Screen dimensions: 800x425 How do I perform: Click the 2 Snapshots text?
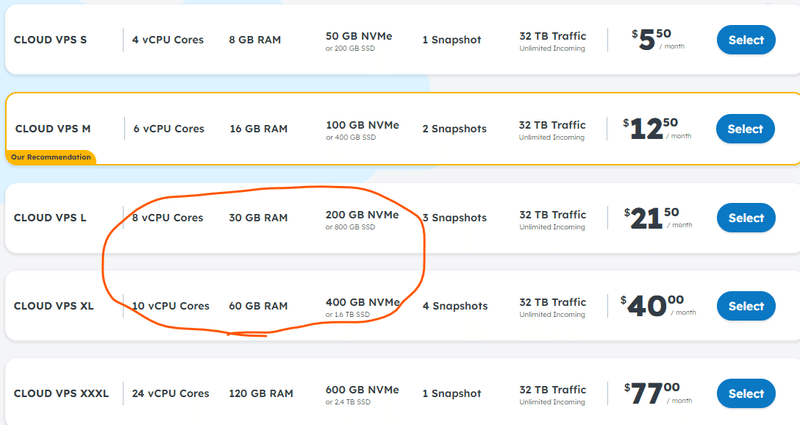[x=454, y=129]
